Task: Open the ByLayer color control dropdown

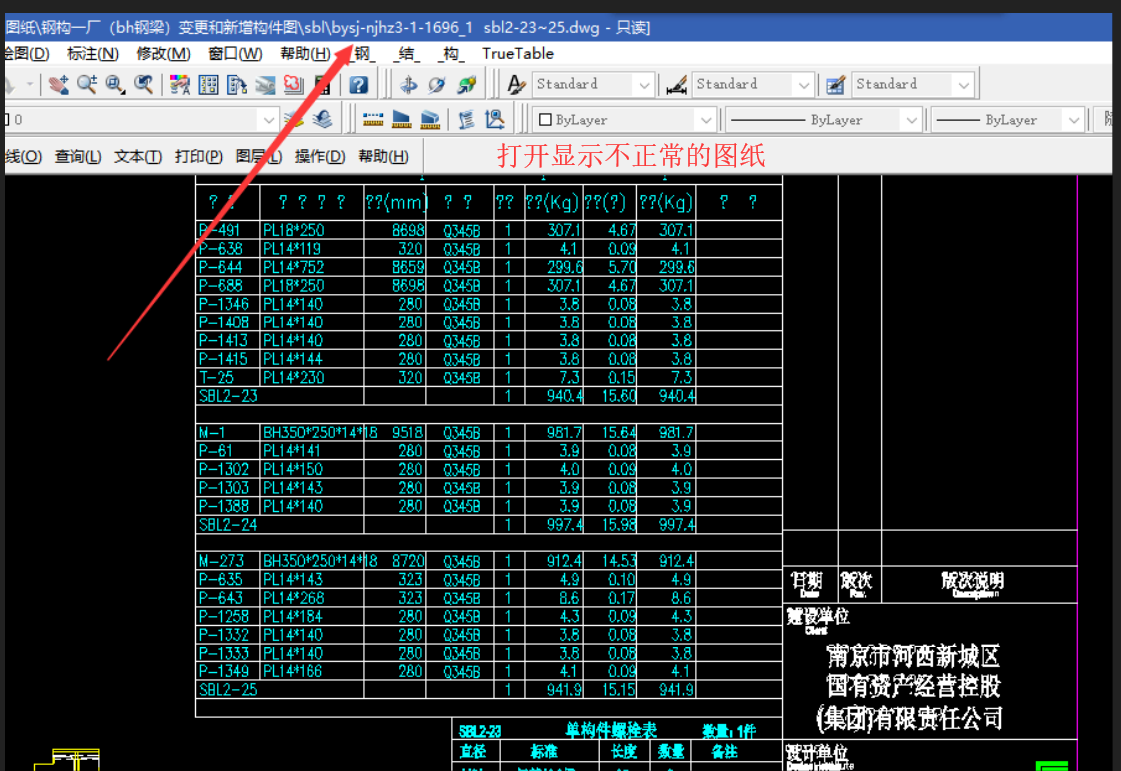Action: coord(706,120)
